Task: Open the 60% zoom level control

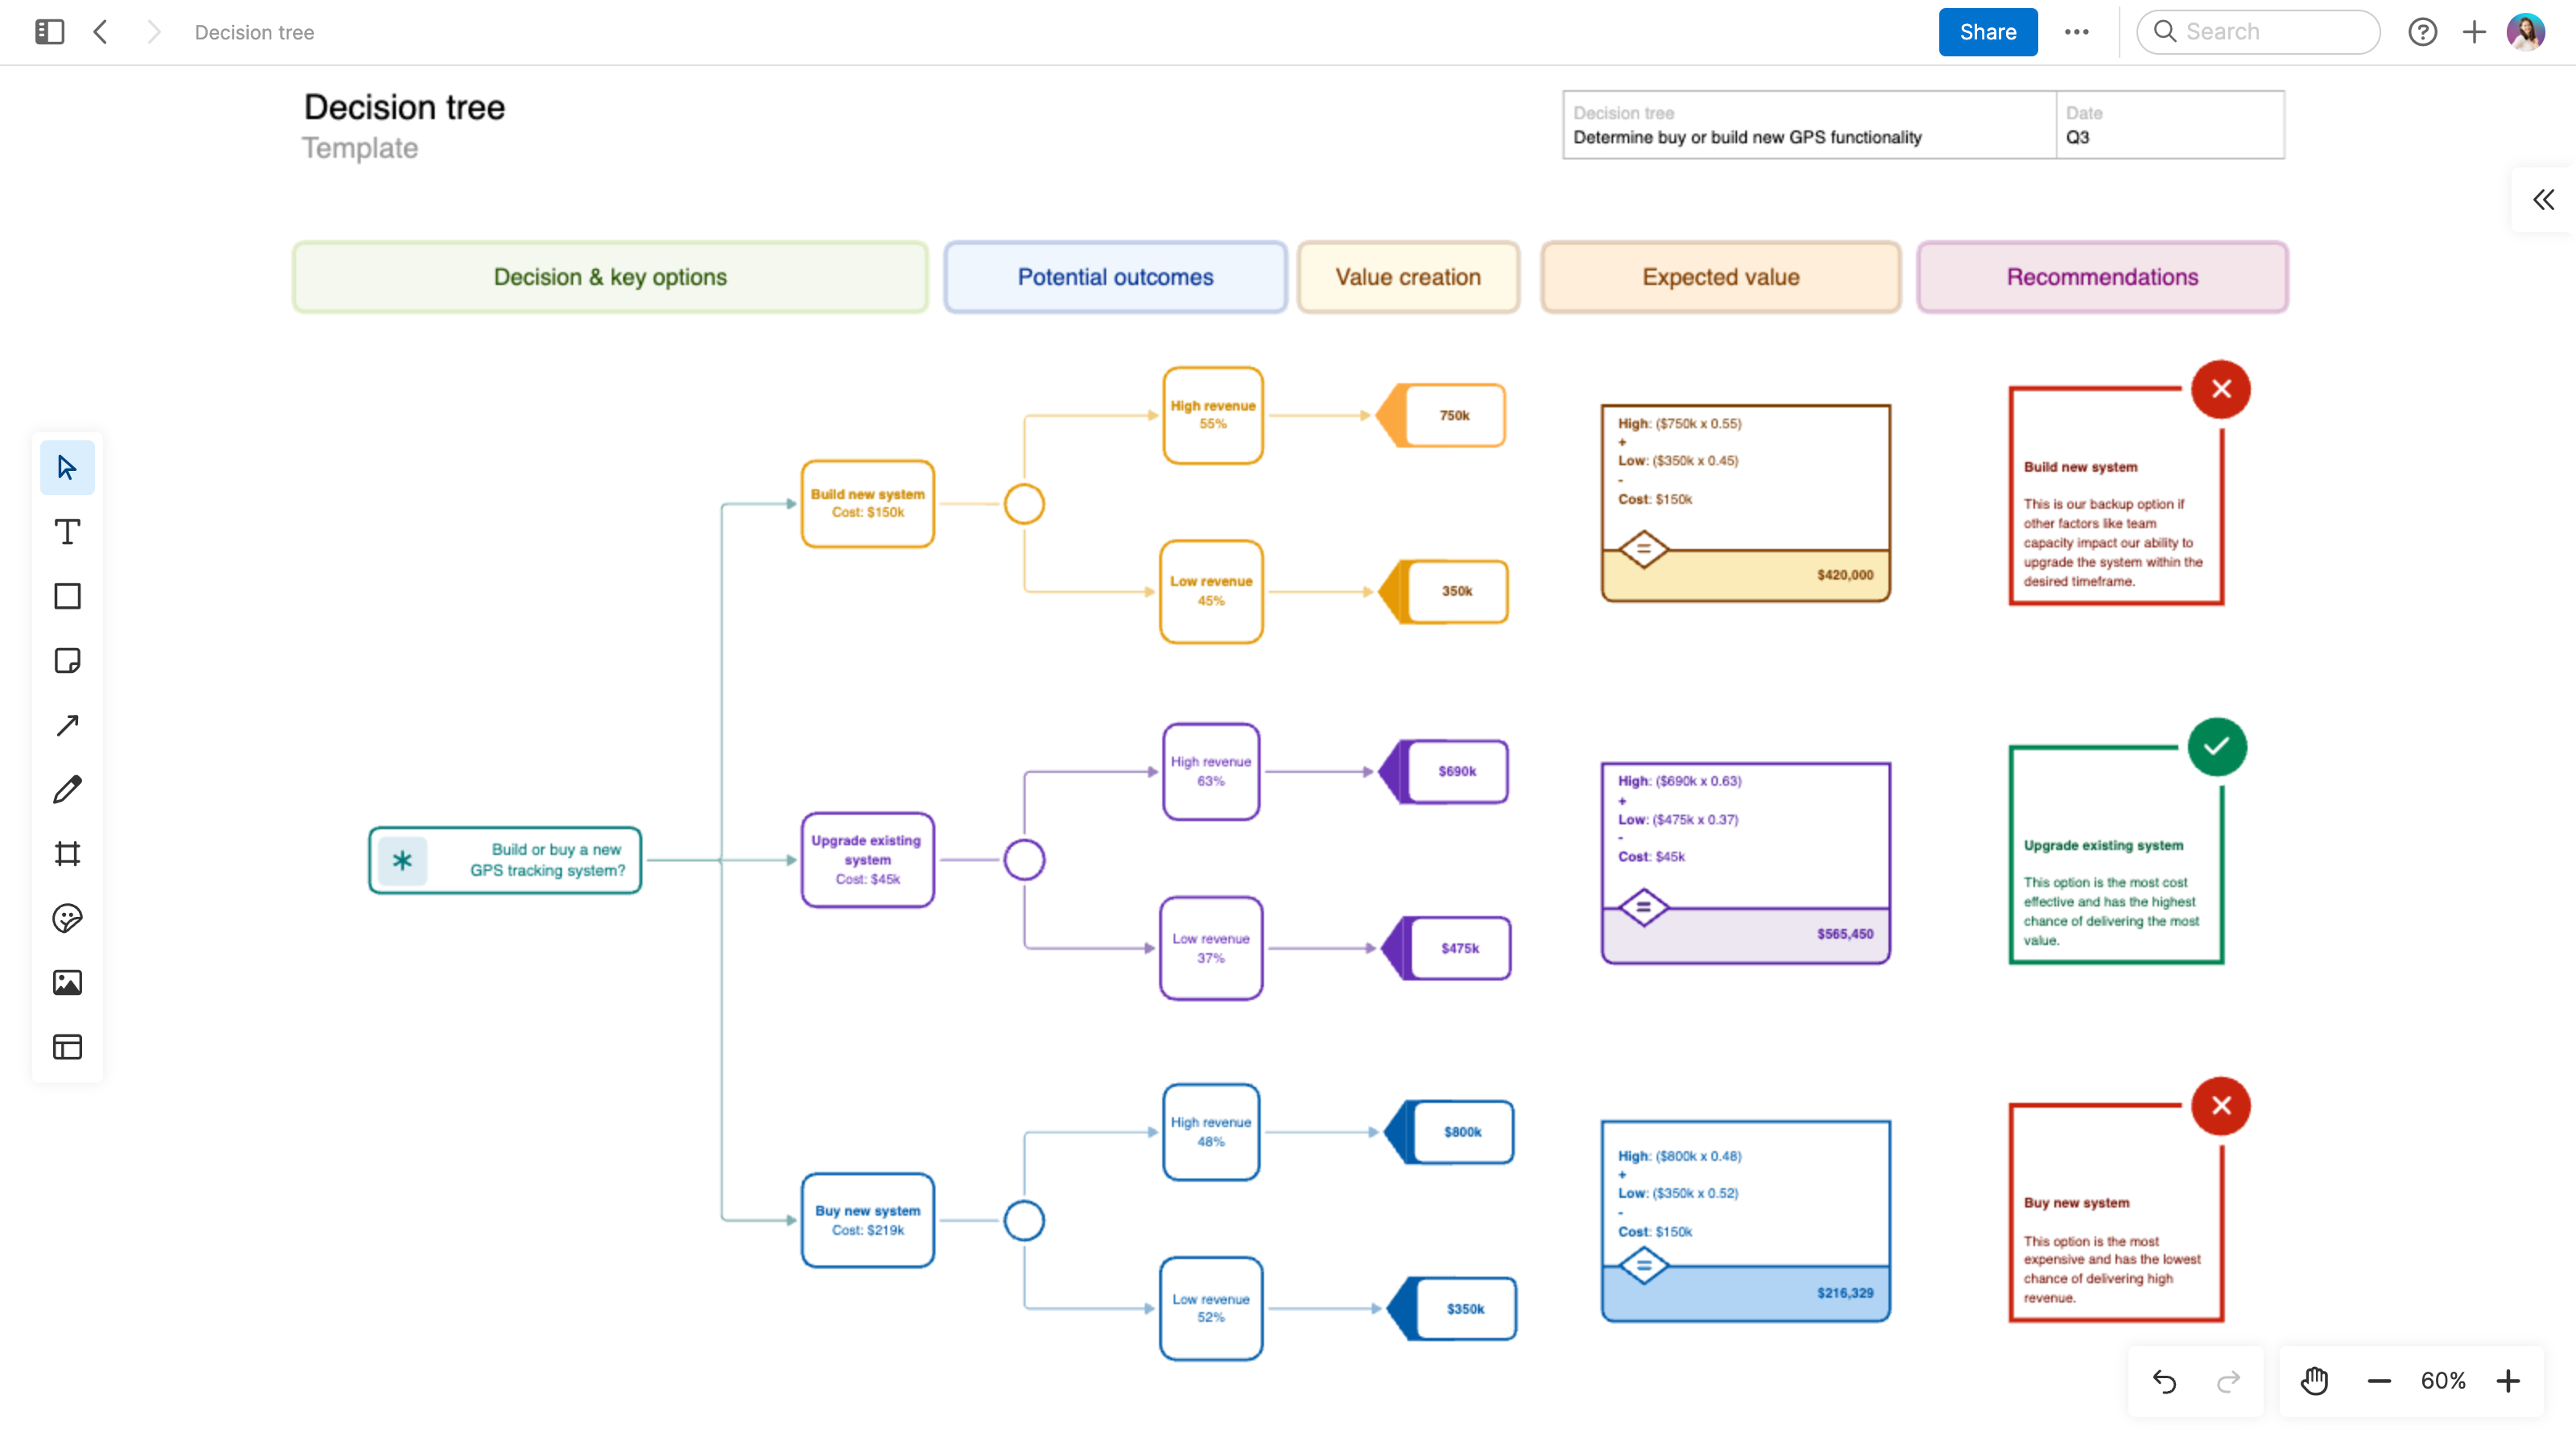Action: point(2443,1381)
